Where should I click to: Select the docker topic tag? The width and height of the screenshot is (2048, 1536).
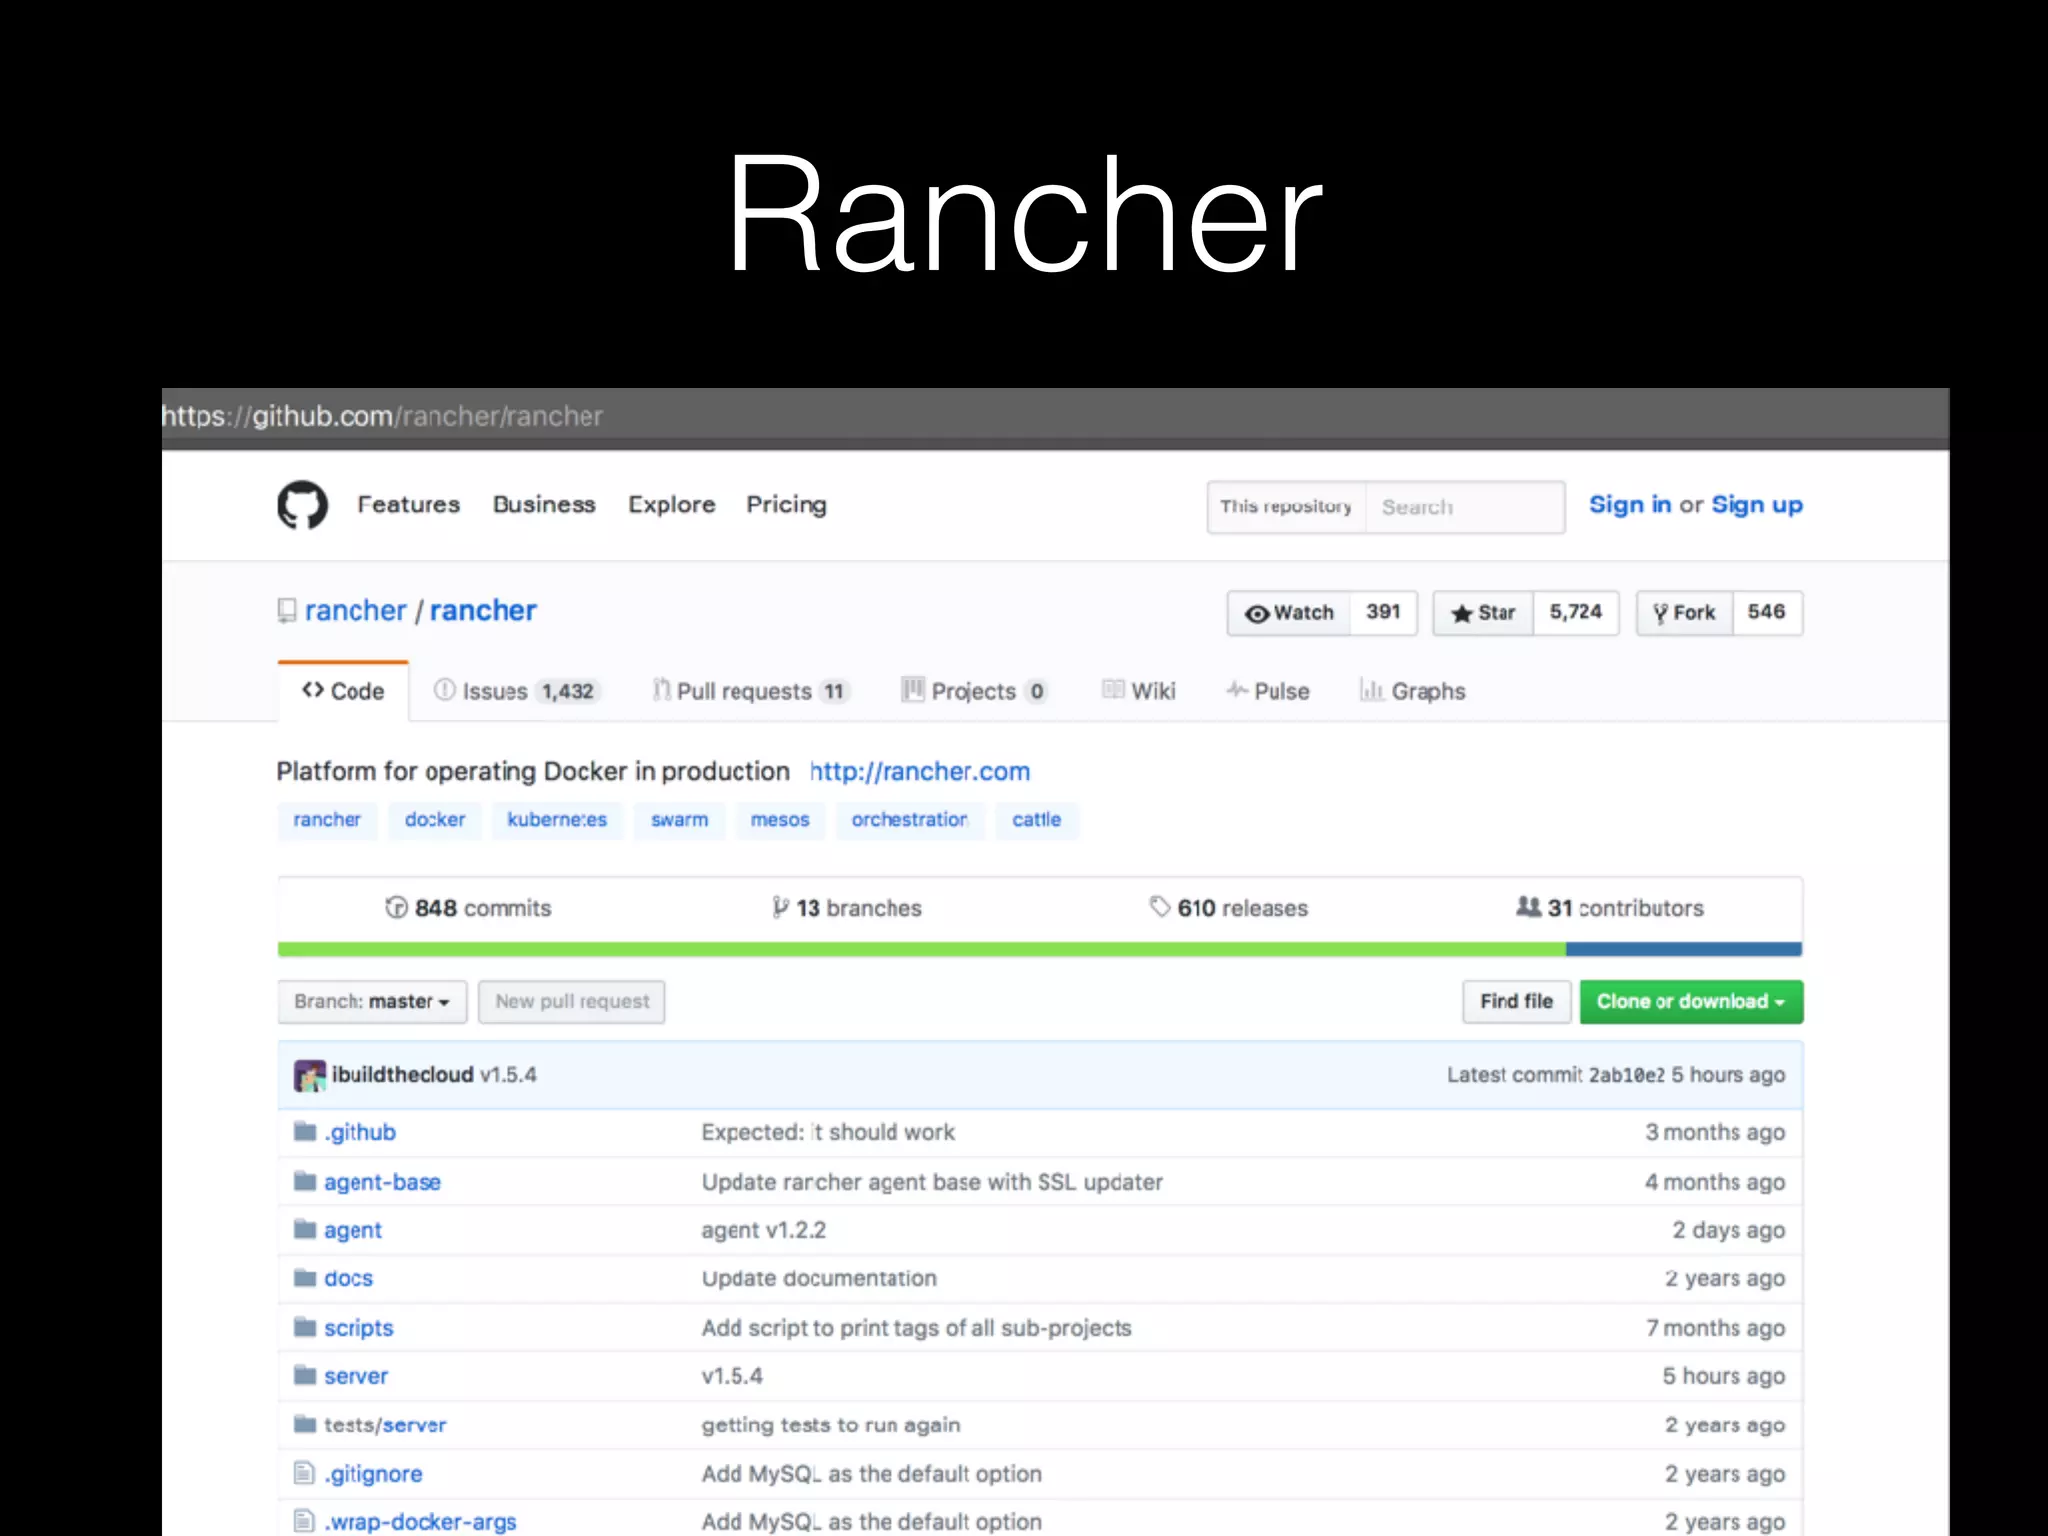tap(435, 820)
